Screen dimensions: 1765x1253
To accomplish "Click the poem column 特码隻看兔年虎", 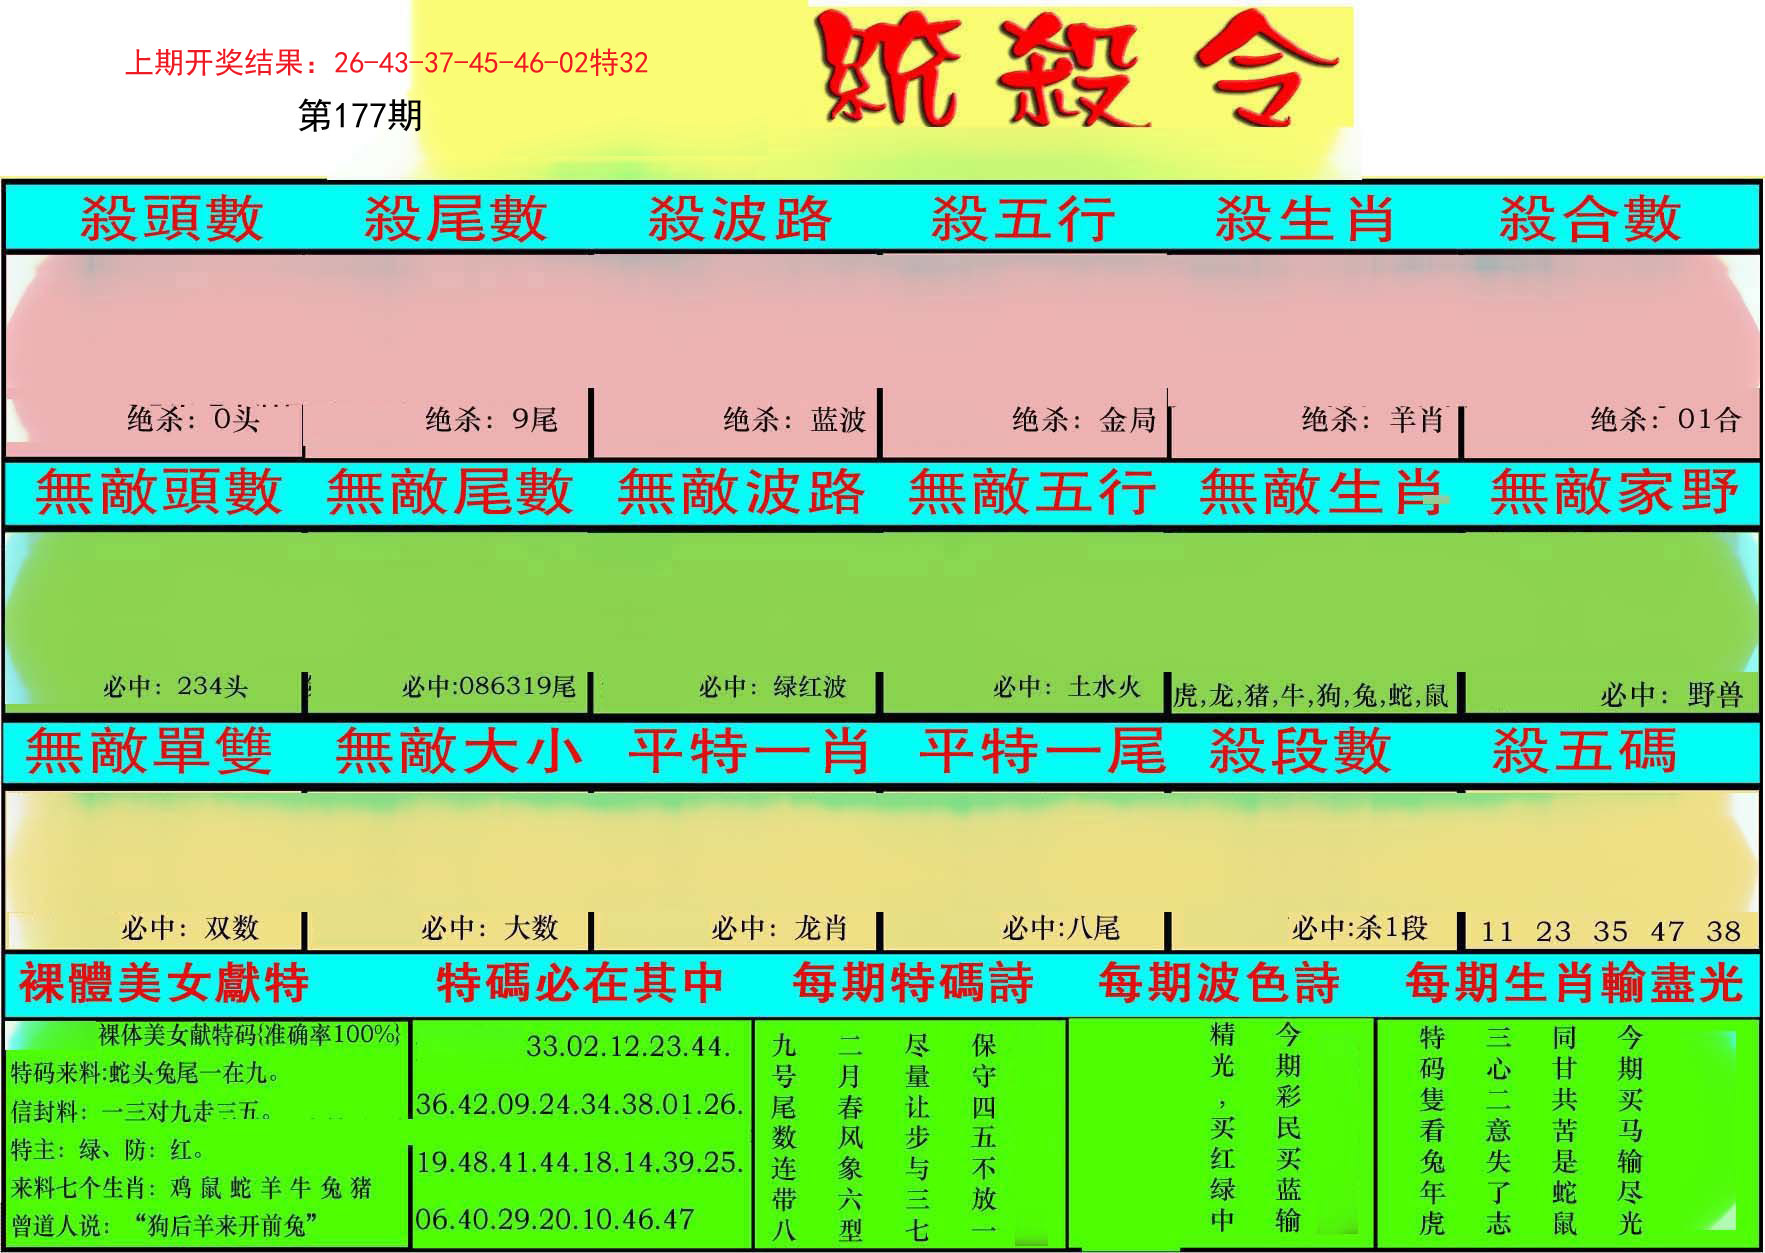I will tap(1432, 1130).
